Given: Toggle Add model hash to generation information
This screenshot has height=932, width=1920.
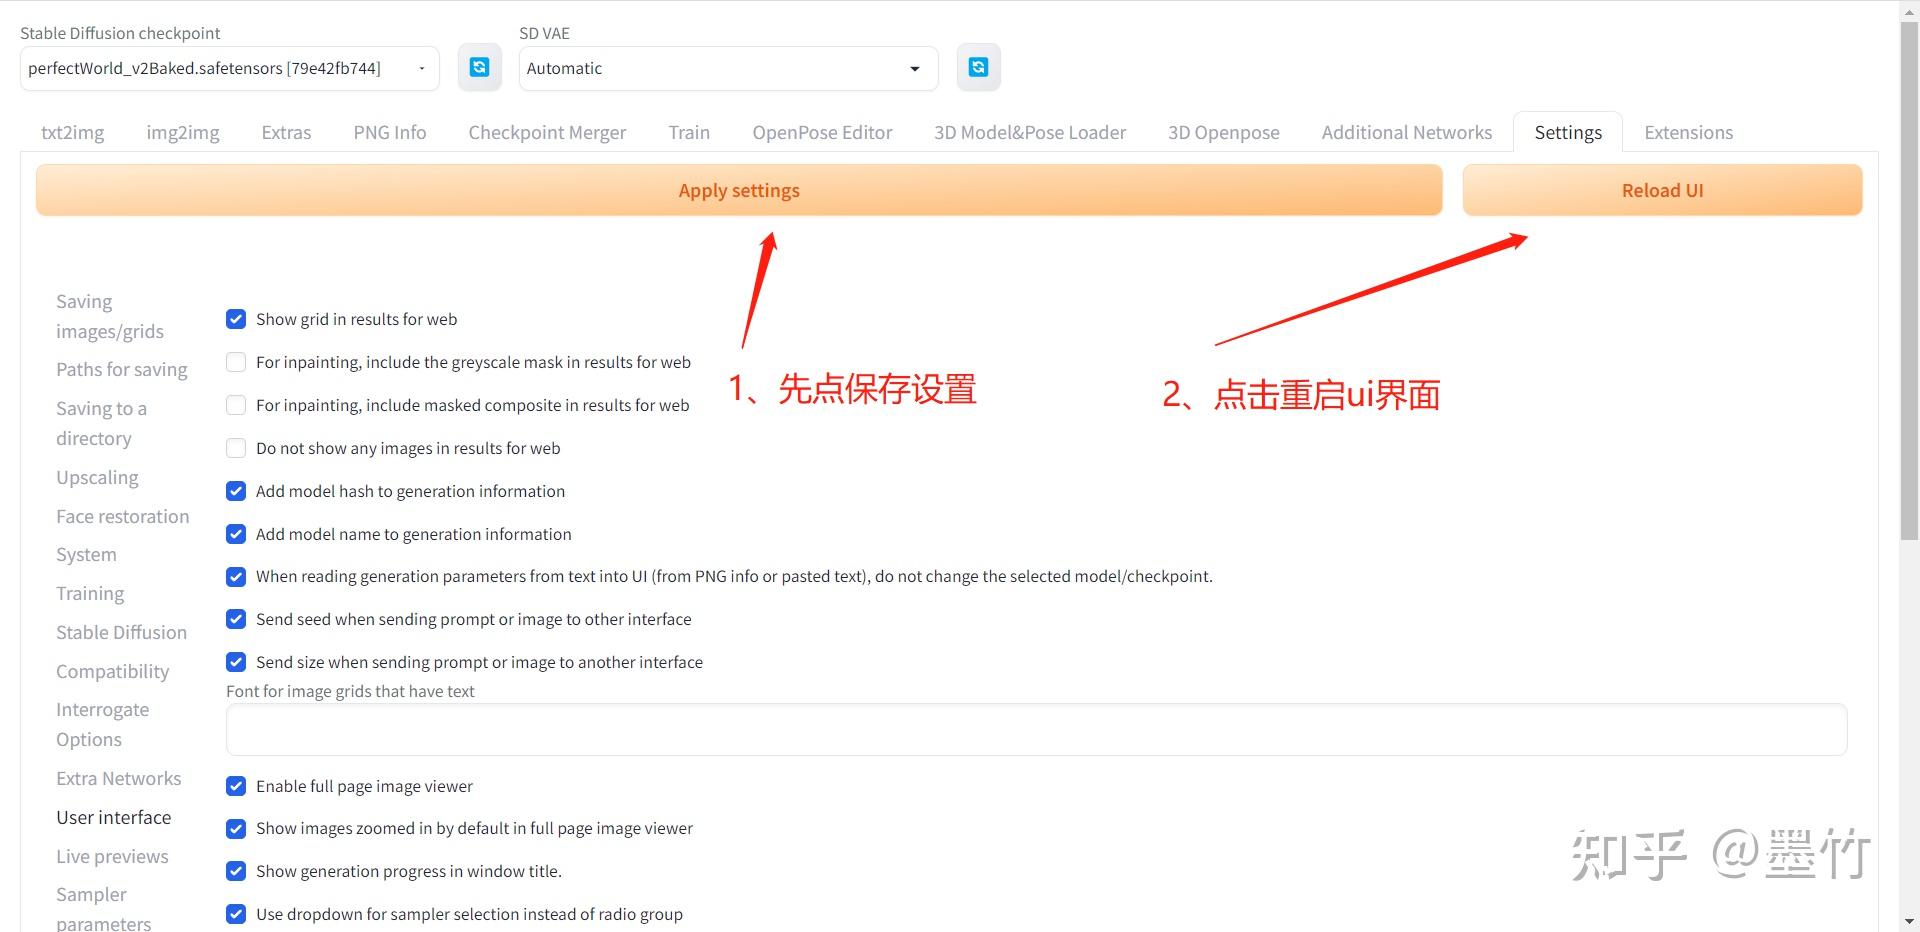Looking at the screenshot, I should click(x=236, y=491).
